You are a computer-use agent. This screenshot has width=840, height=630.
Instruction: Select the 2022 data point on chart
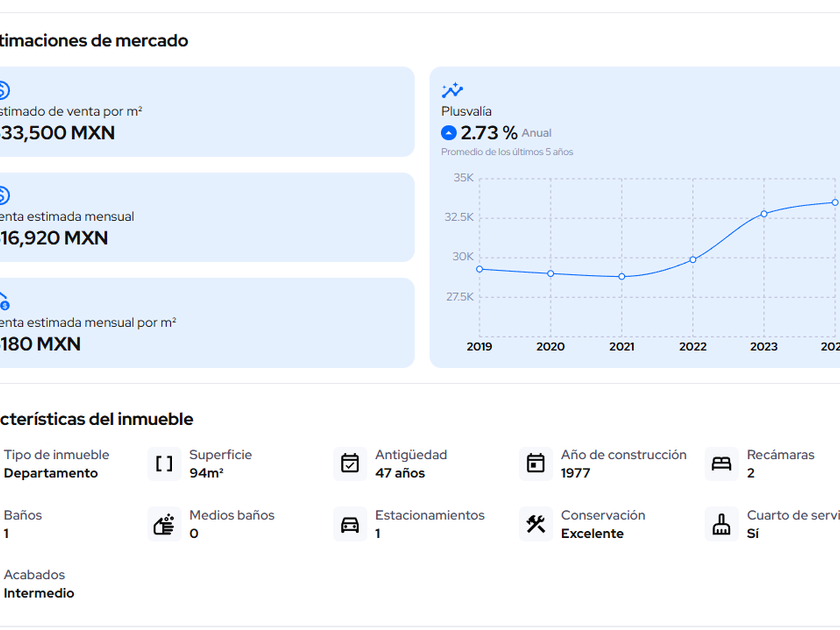[x=693, y=260]
